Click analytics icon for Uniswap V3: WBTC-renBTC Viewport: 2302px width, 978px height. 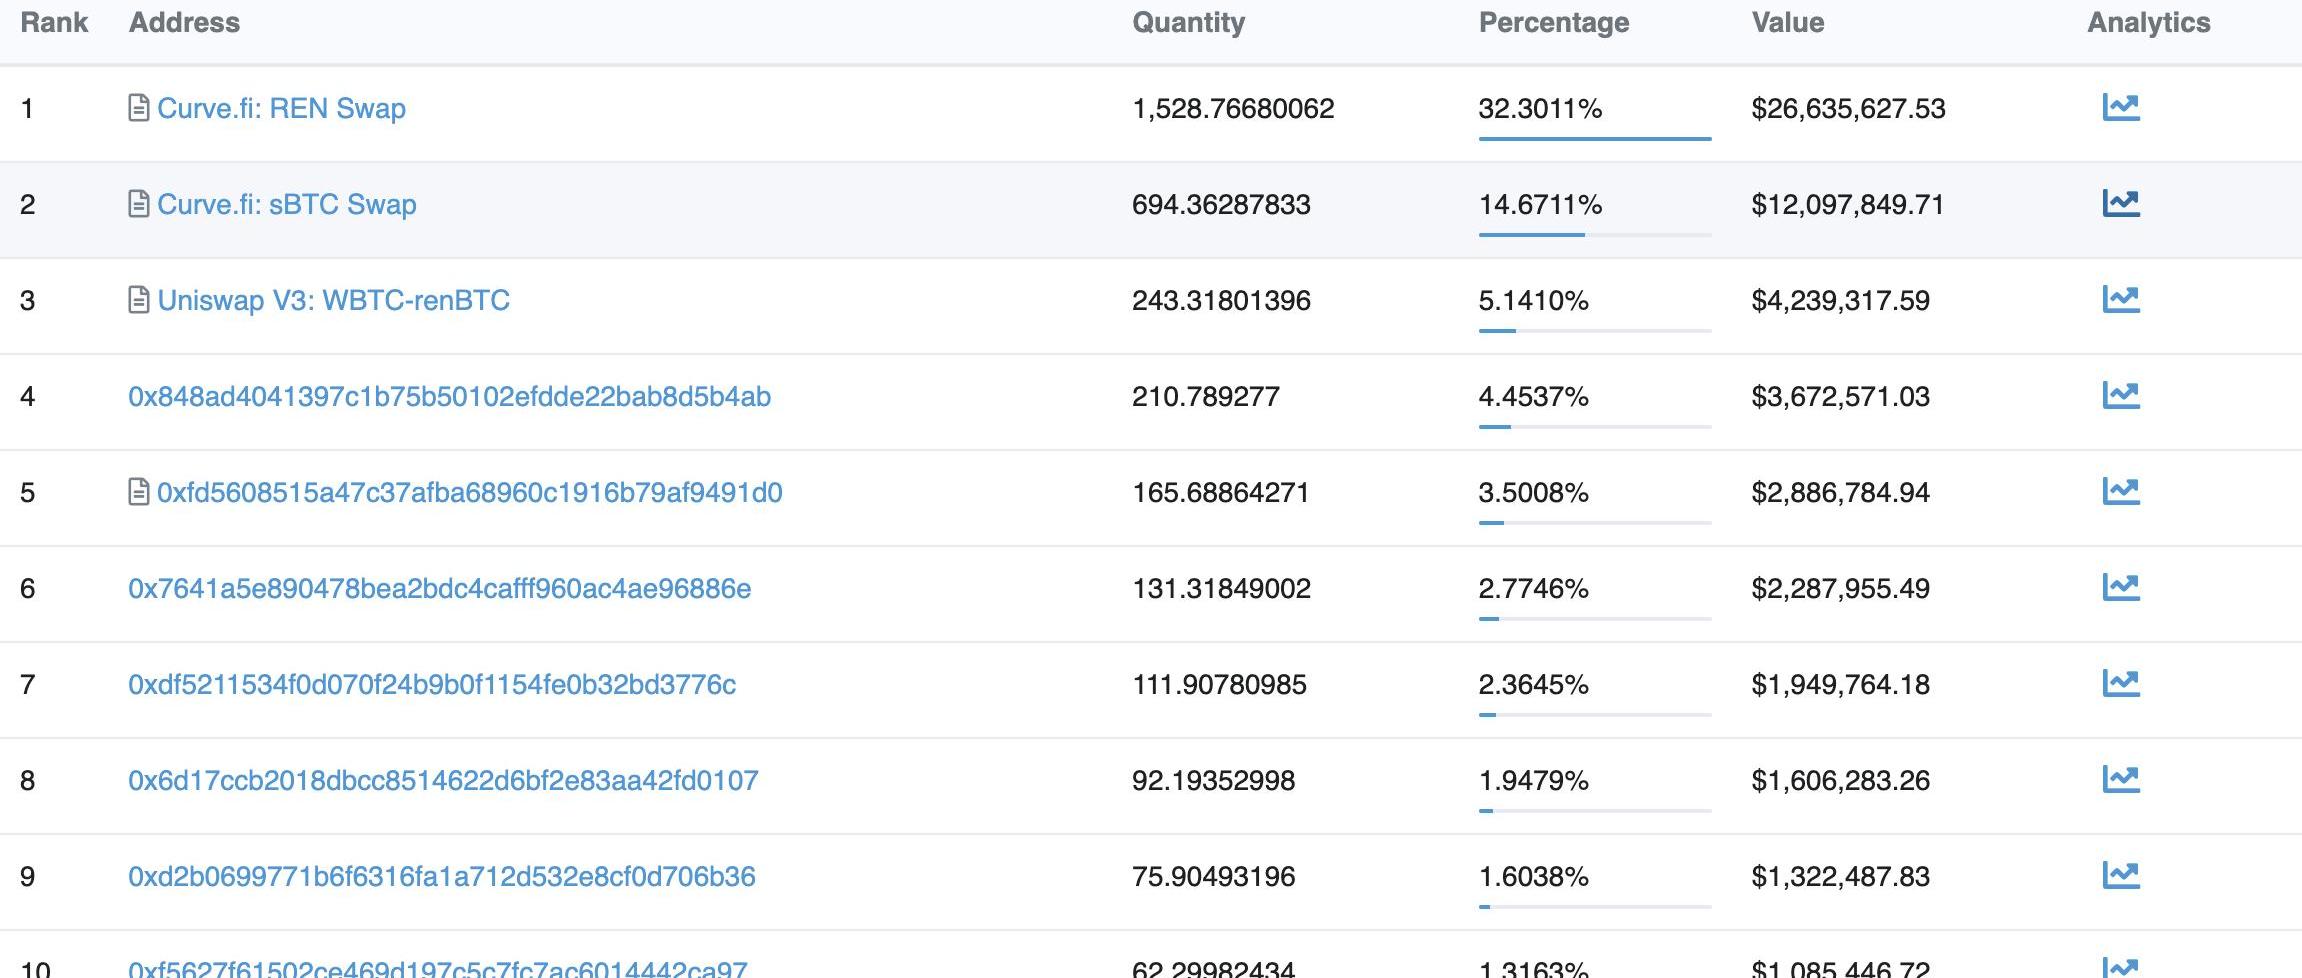click(2120, 299)
